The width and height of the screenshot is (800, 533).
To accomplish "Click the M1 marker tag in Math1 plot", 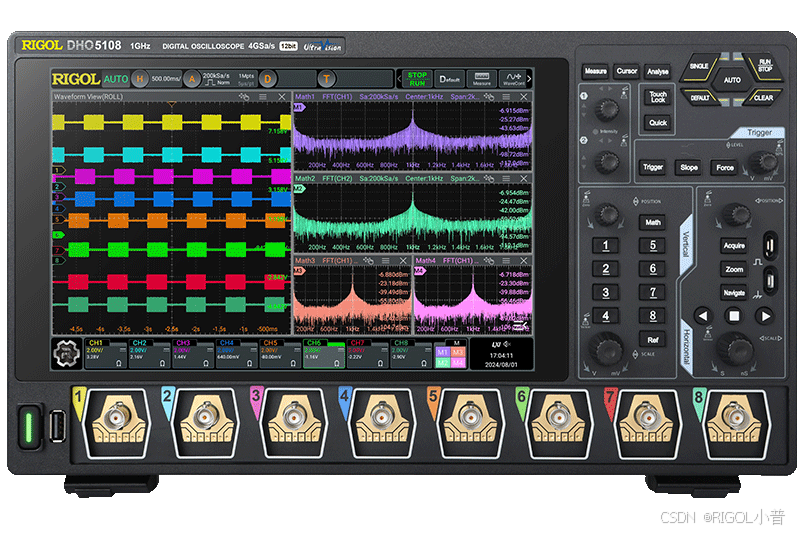I will (299, 107).
